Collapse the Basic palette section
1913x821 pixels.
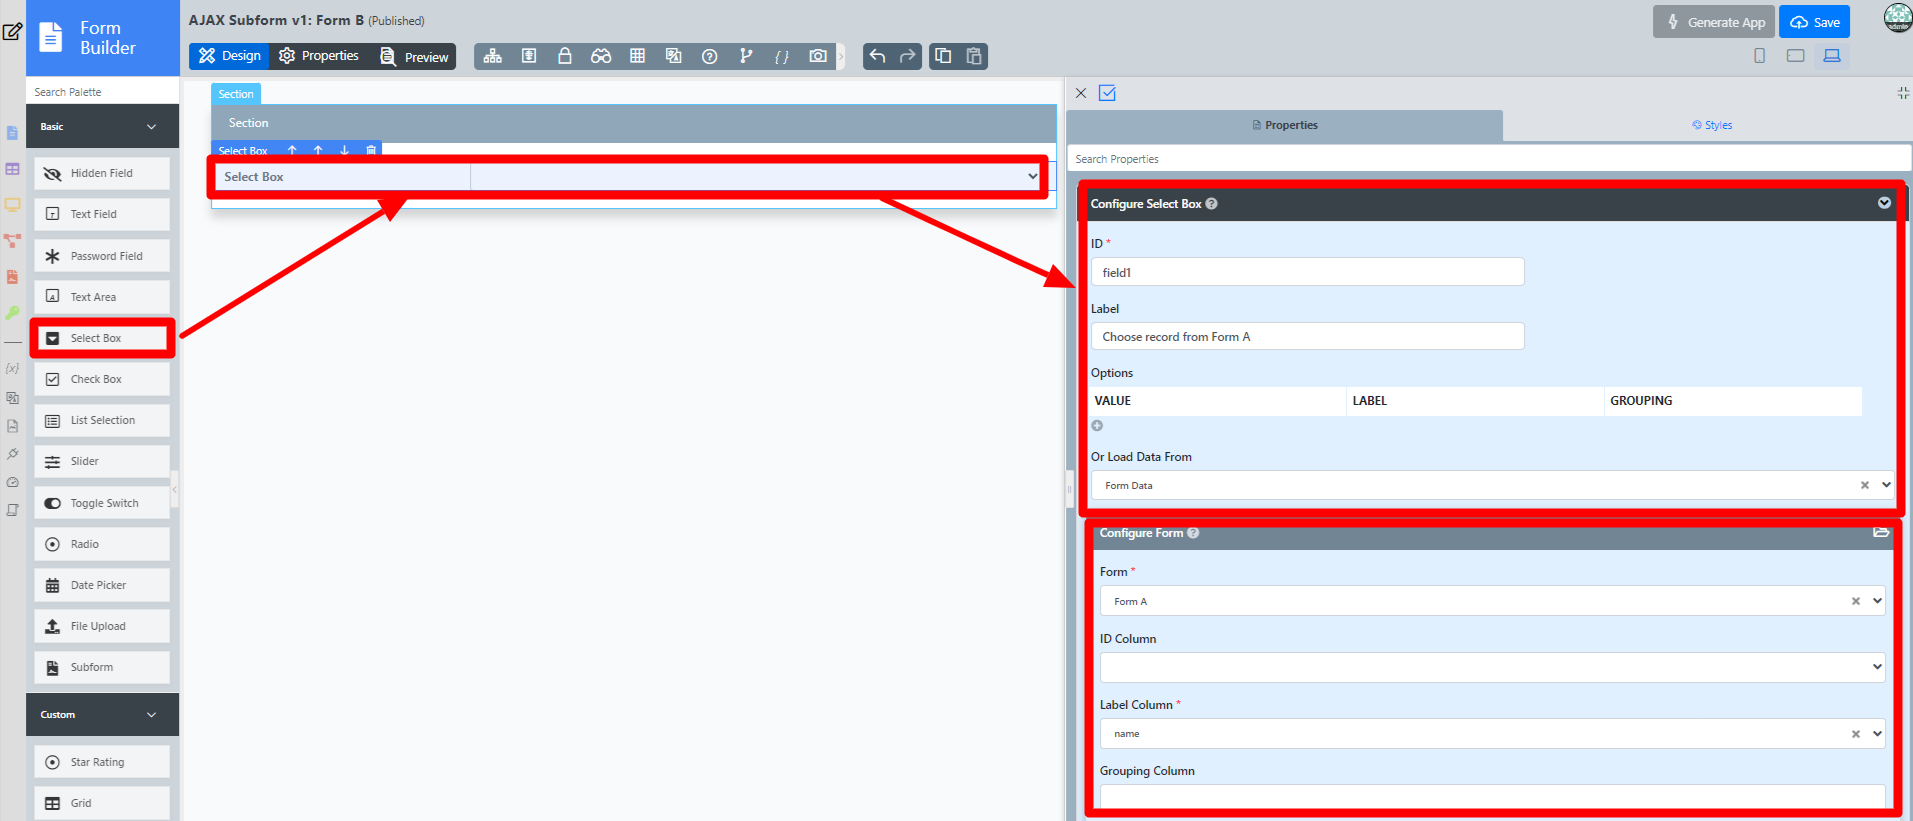tap(152, 127)
